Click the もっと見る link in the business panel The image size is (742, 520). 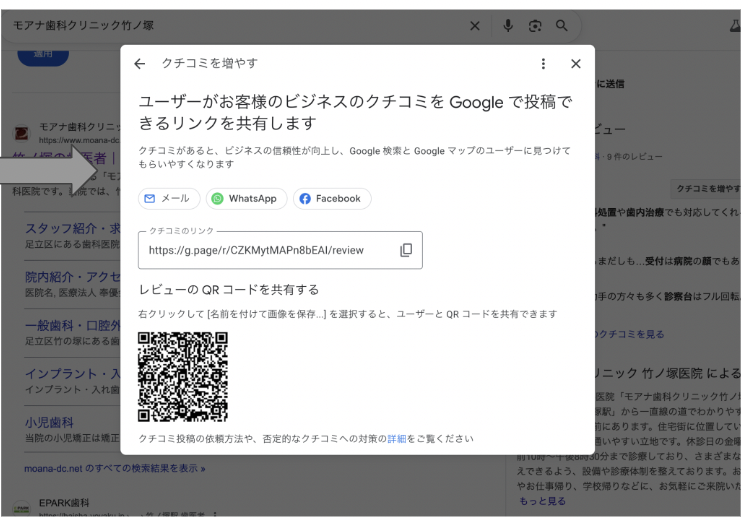point(542,501)
